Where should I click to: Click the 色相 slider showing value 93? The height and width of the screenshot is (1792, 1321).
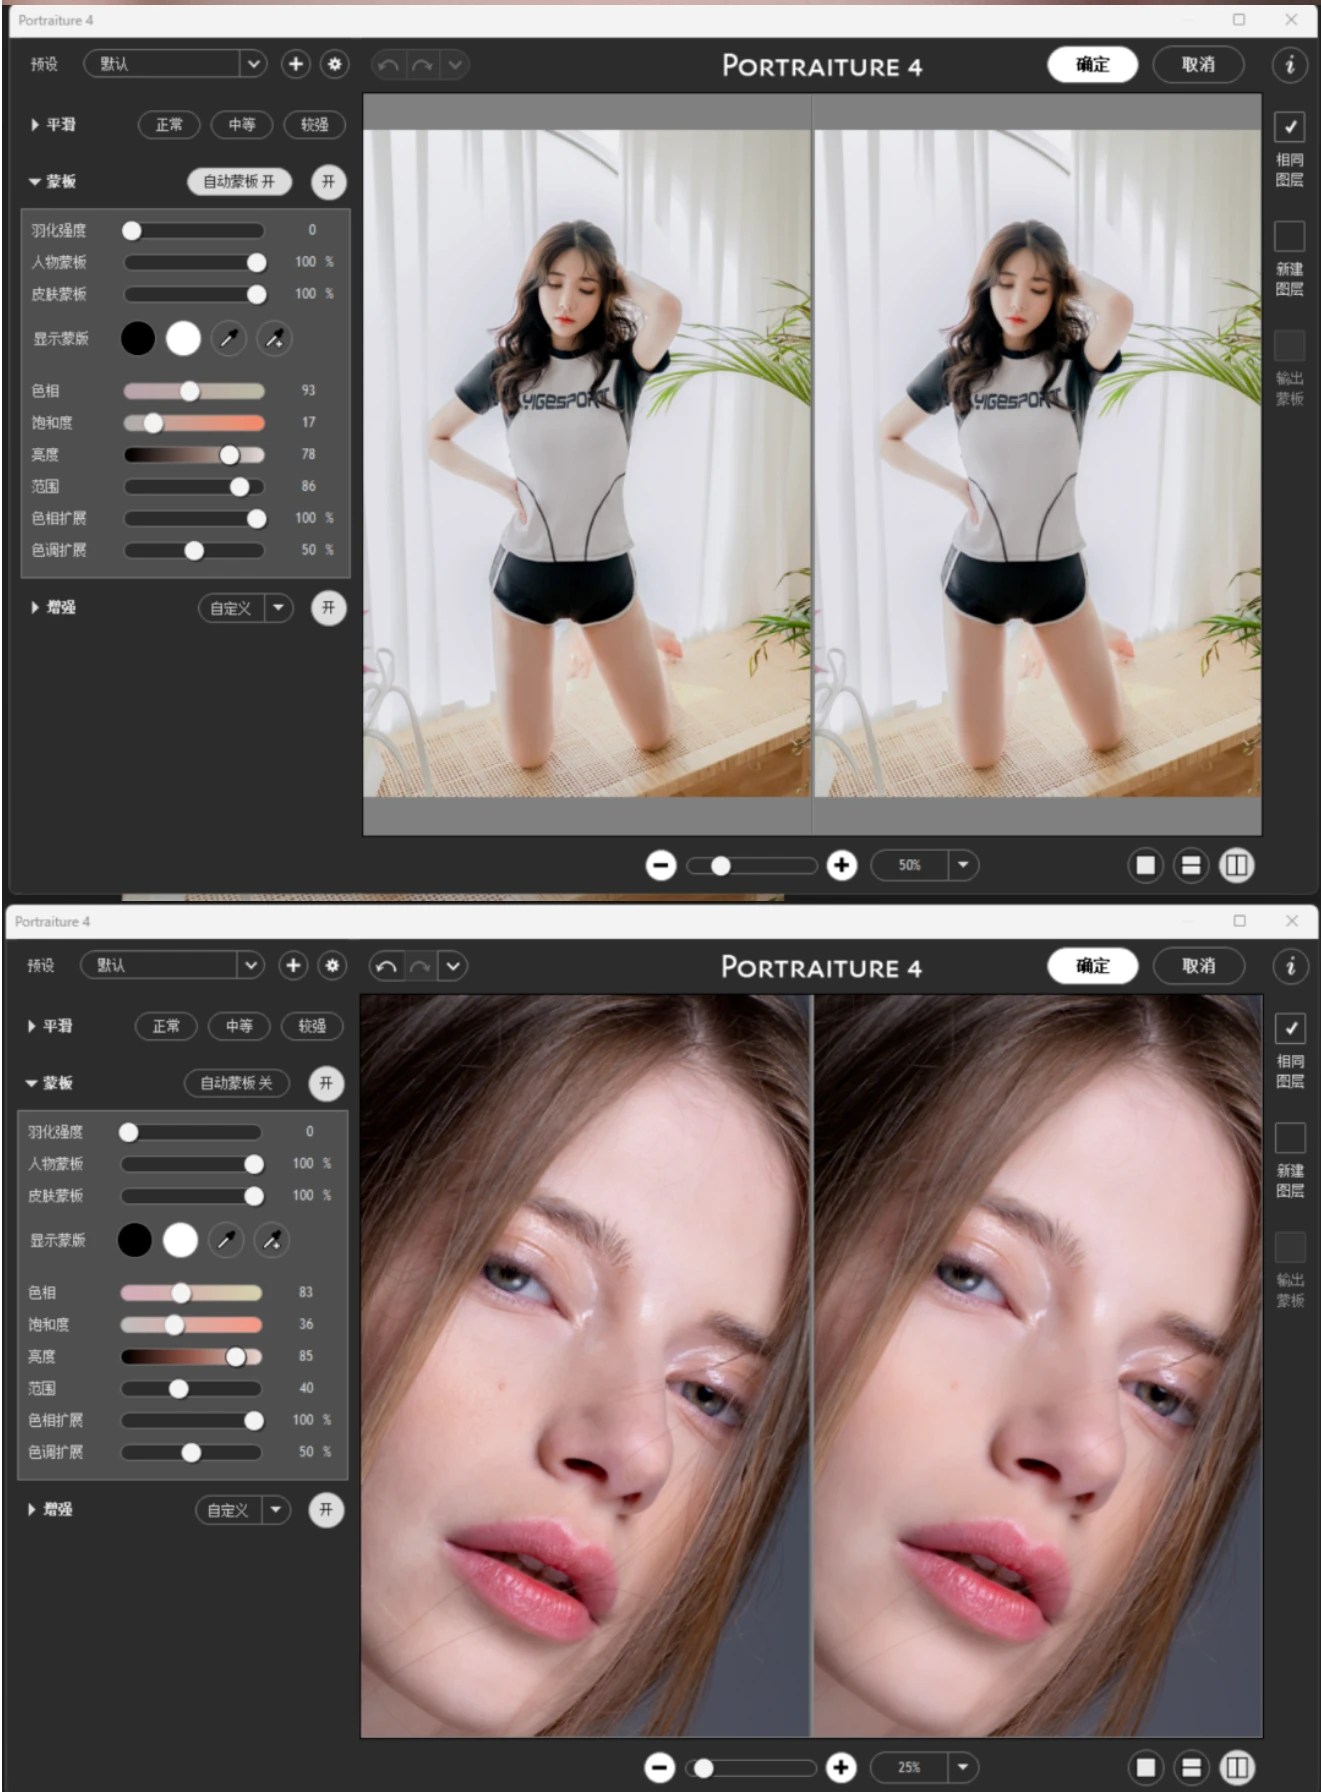tap(190, 391)
